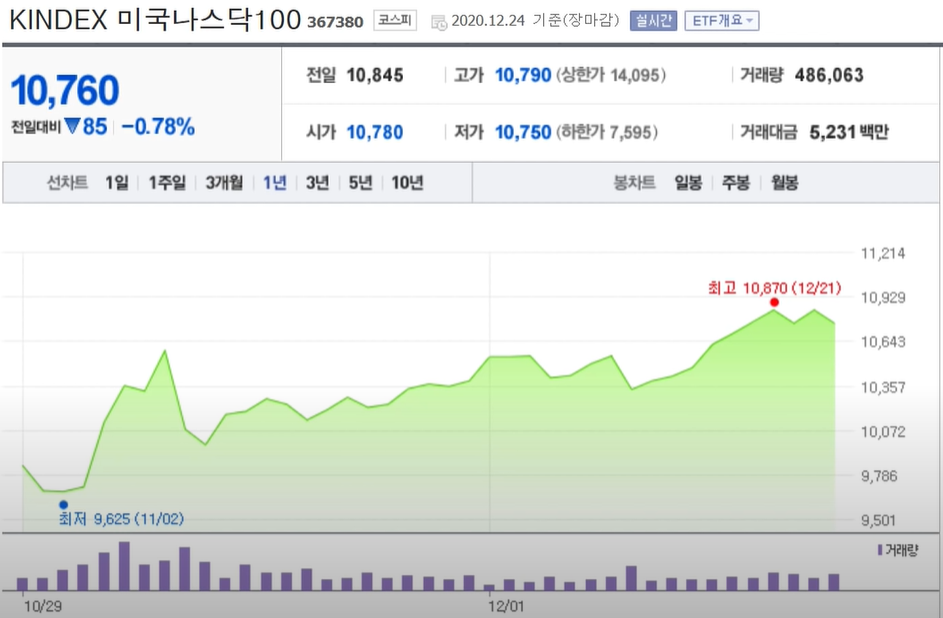Click the 고가 value 10,790
The width and height of the screenshot is (943, 618).
pyautogui.click(x=523, y=75)
